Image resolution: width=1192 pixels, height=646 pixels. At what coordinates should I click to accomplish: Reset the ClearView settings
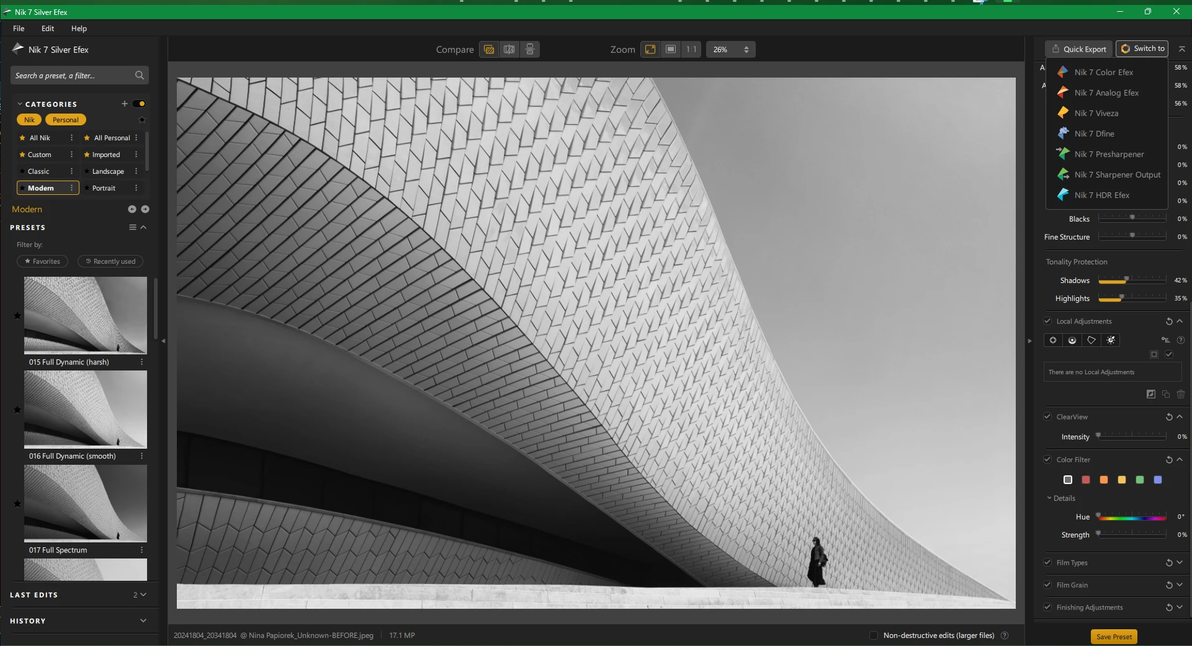pyautogui.click(x=1168, y=417)
